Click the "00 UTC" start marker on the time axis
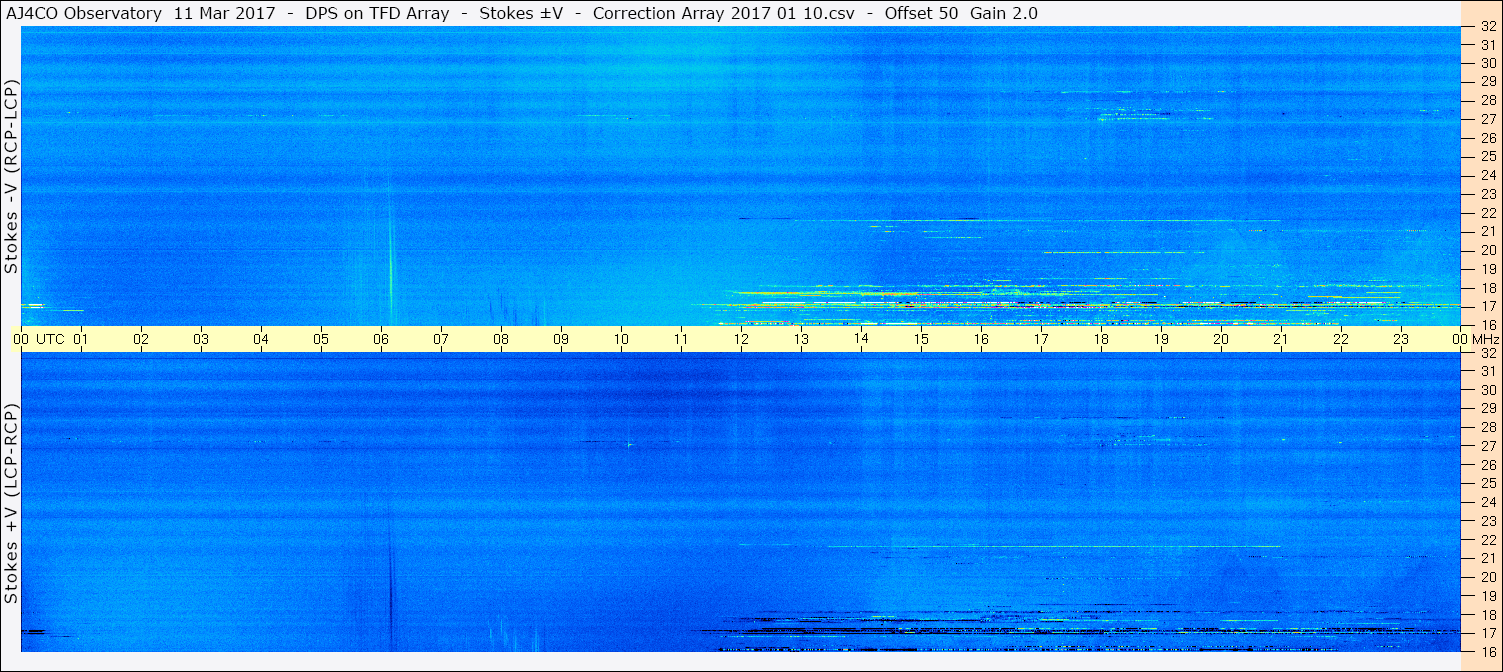The width and height of the screenshot is (1503, 672). 39,339
